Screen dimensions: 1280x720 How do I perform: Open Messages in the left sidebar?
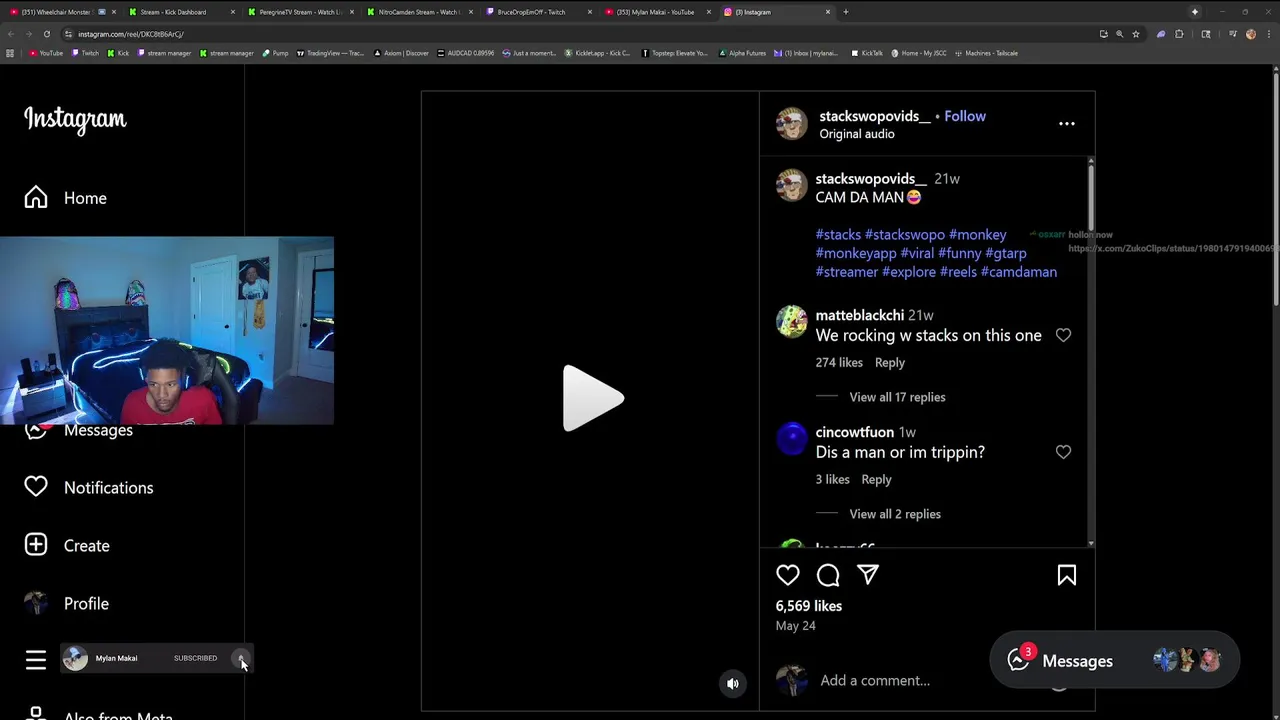coord(98,430)
